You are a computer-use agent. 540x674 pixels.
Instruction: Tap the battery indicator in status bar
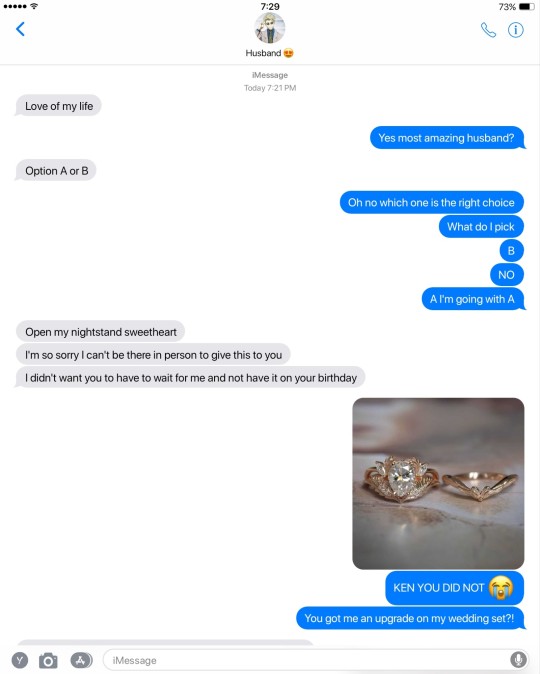(x=527, y=7)
